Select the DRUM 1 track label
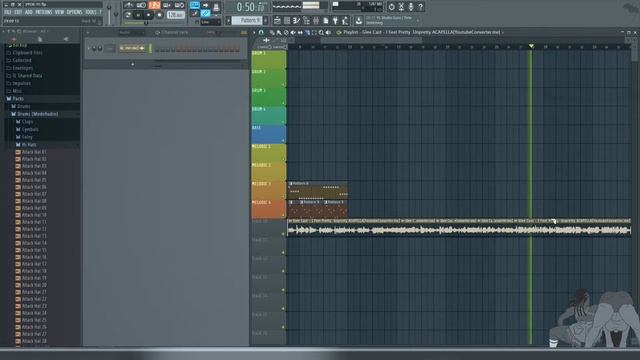Viewport: 640px width, 360px height. pos(268,60)
